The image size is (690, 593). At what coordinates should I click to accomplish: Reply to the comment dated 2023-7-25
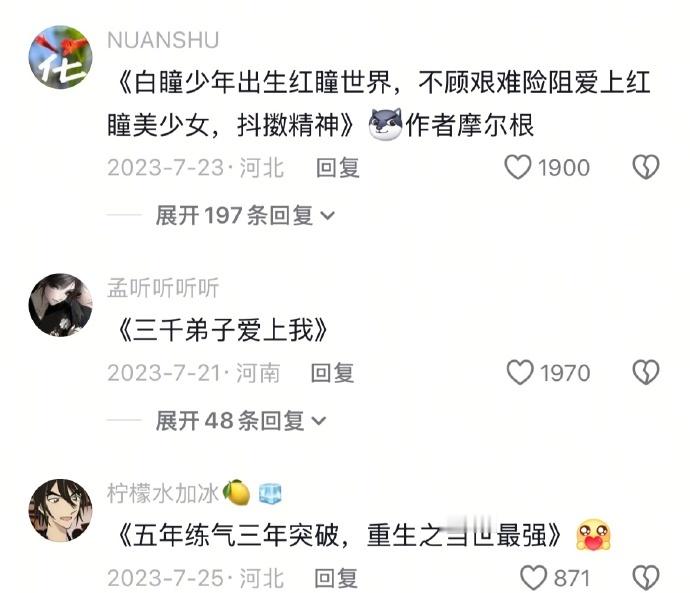[336, 578]
